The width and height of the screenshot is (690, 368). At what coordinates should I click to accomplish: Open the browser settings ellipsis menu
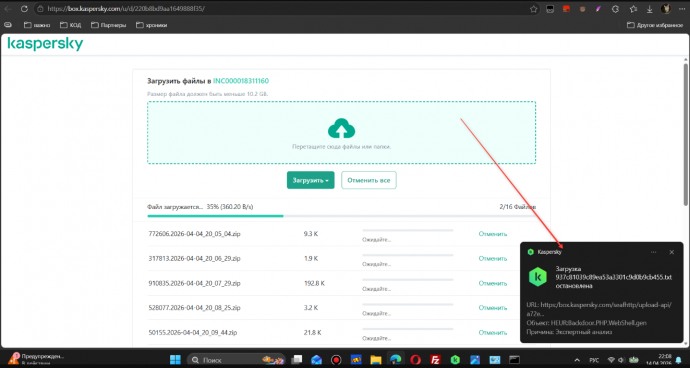click(682, 9)
